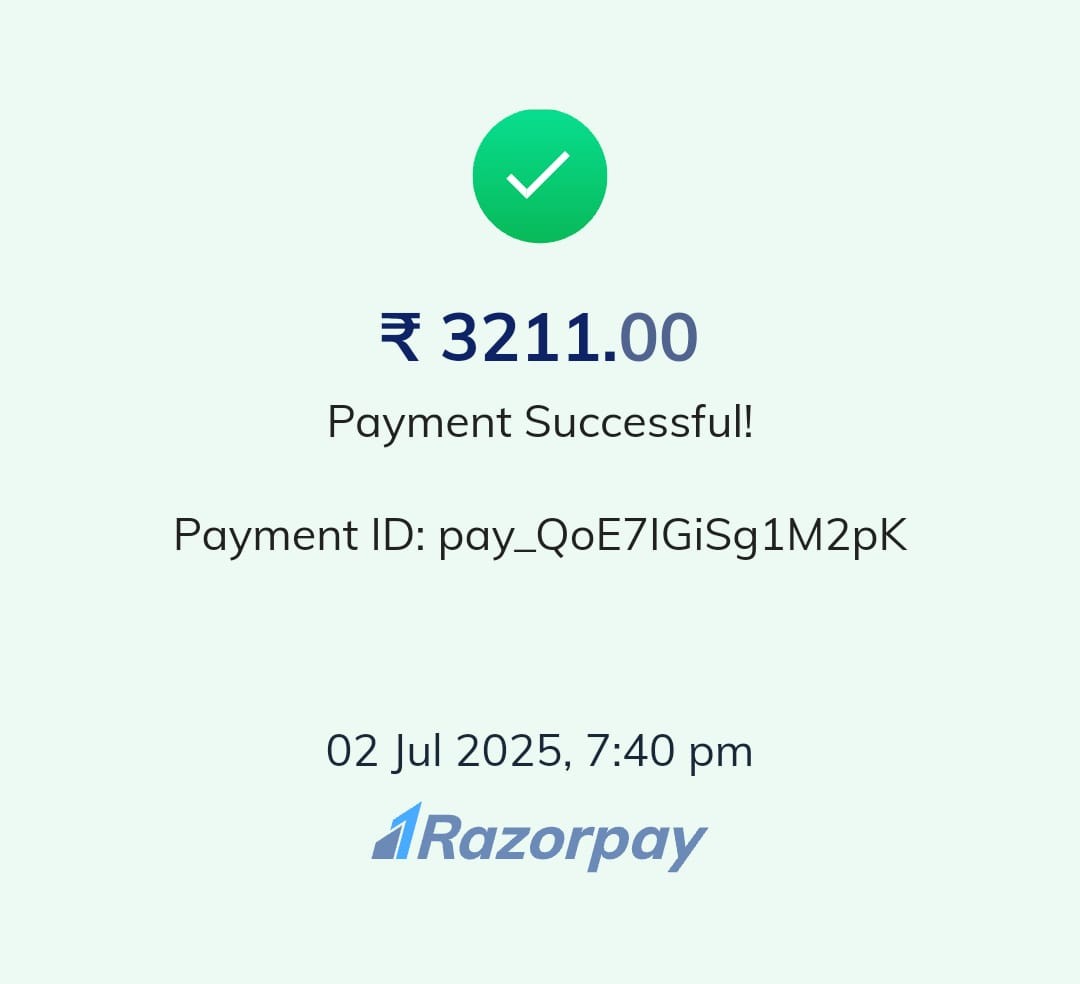The height and width of the screenshot is (984, 1080).
Task: Click the year 2025
Action: (x=510, y=751)
